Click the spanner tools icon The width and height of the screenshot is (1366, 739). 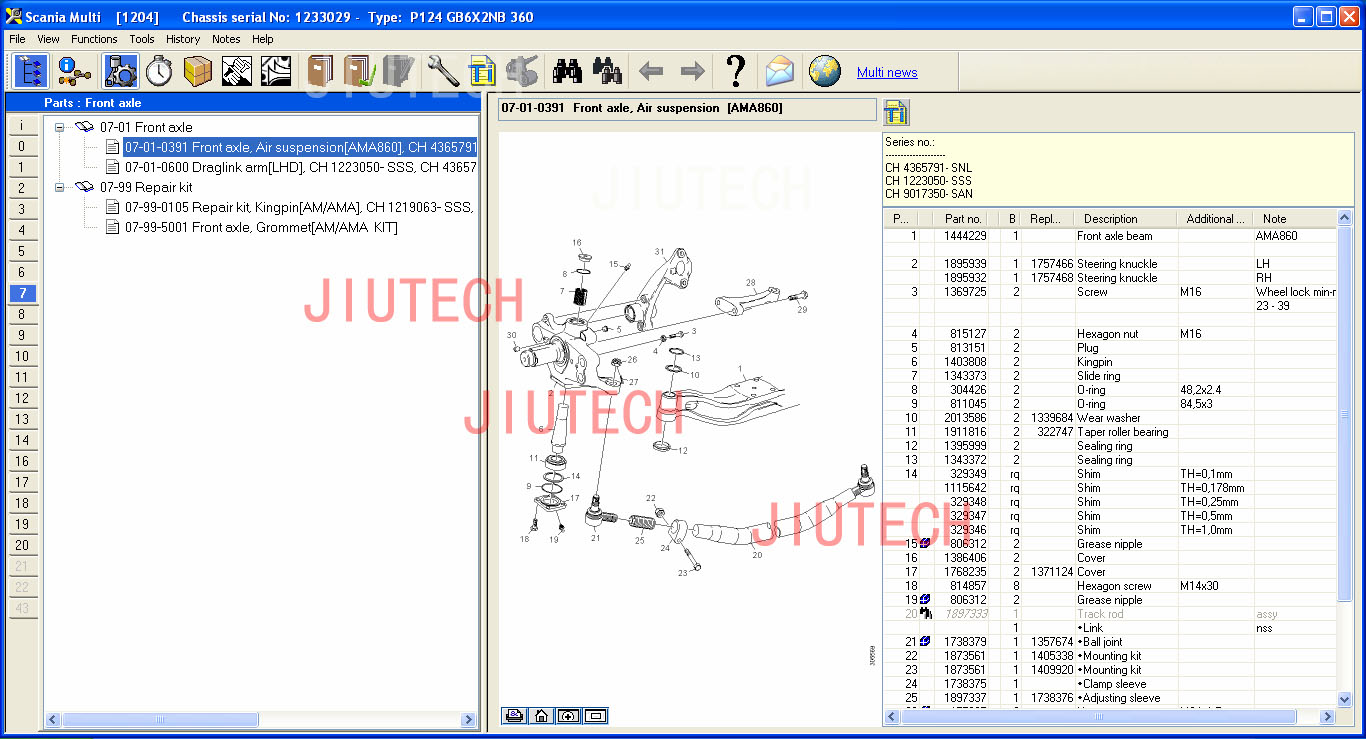(x=443, y=71)
